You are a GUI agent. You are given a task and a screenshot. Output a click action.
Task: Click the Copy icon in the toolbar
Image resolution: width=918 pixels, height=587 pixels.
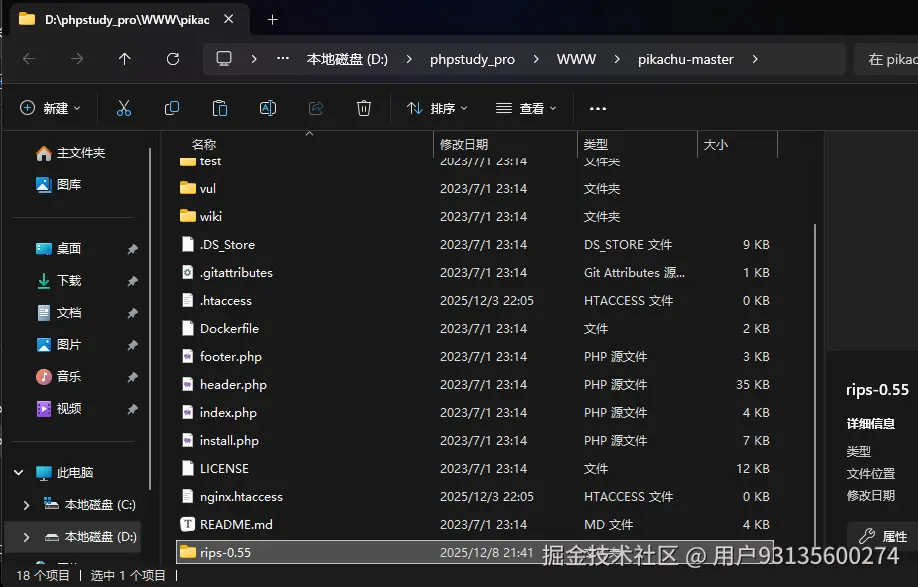[171, 108]
